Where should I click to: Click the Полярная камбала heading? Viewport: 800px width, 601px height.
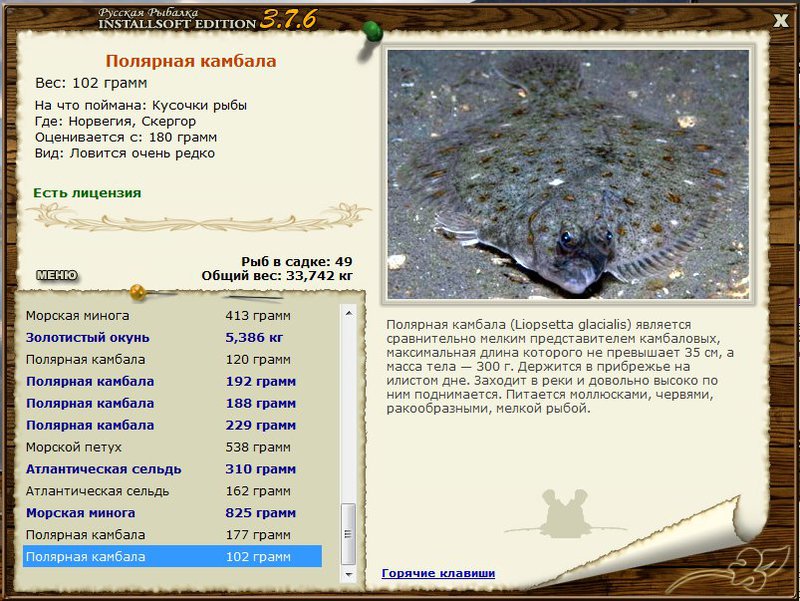(191, 61)
